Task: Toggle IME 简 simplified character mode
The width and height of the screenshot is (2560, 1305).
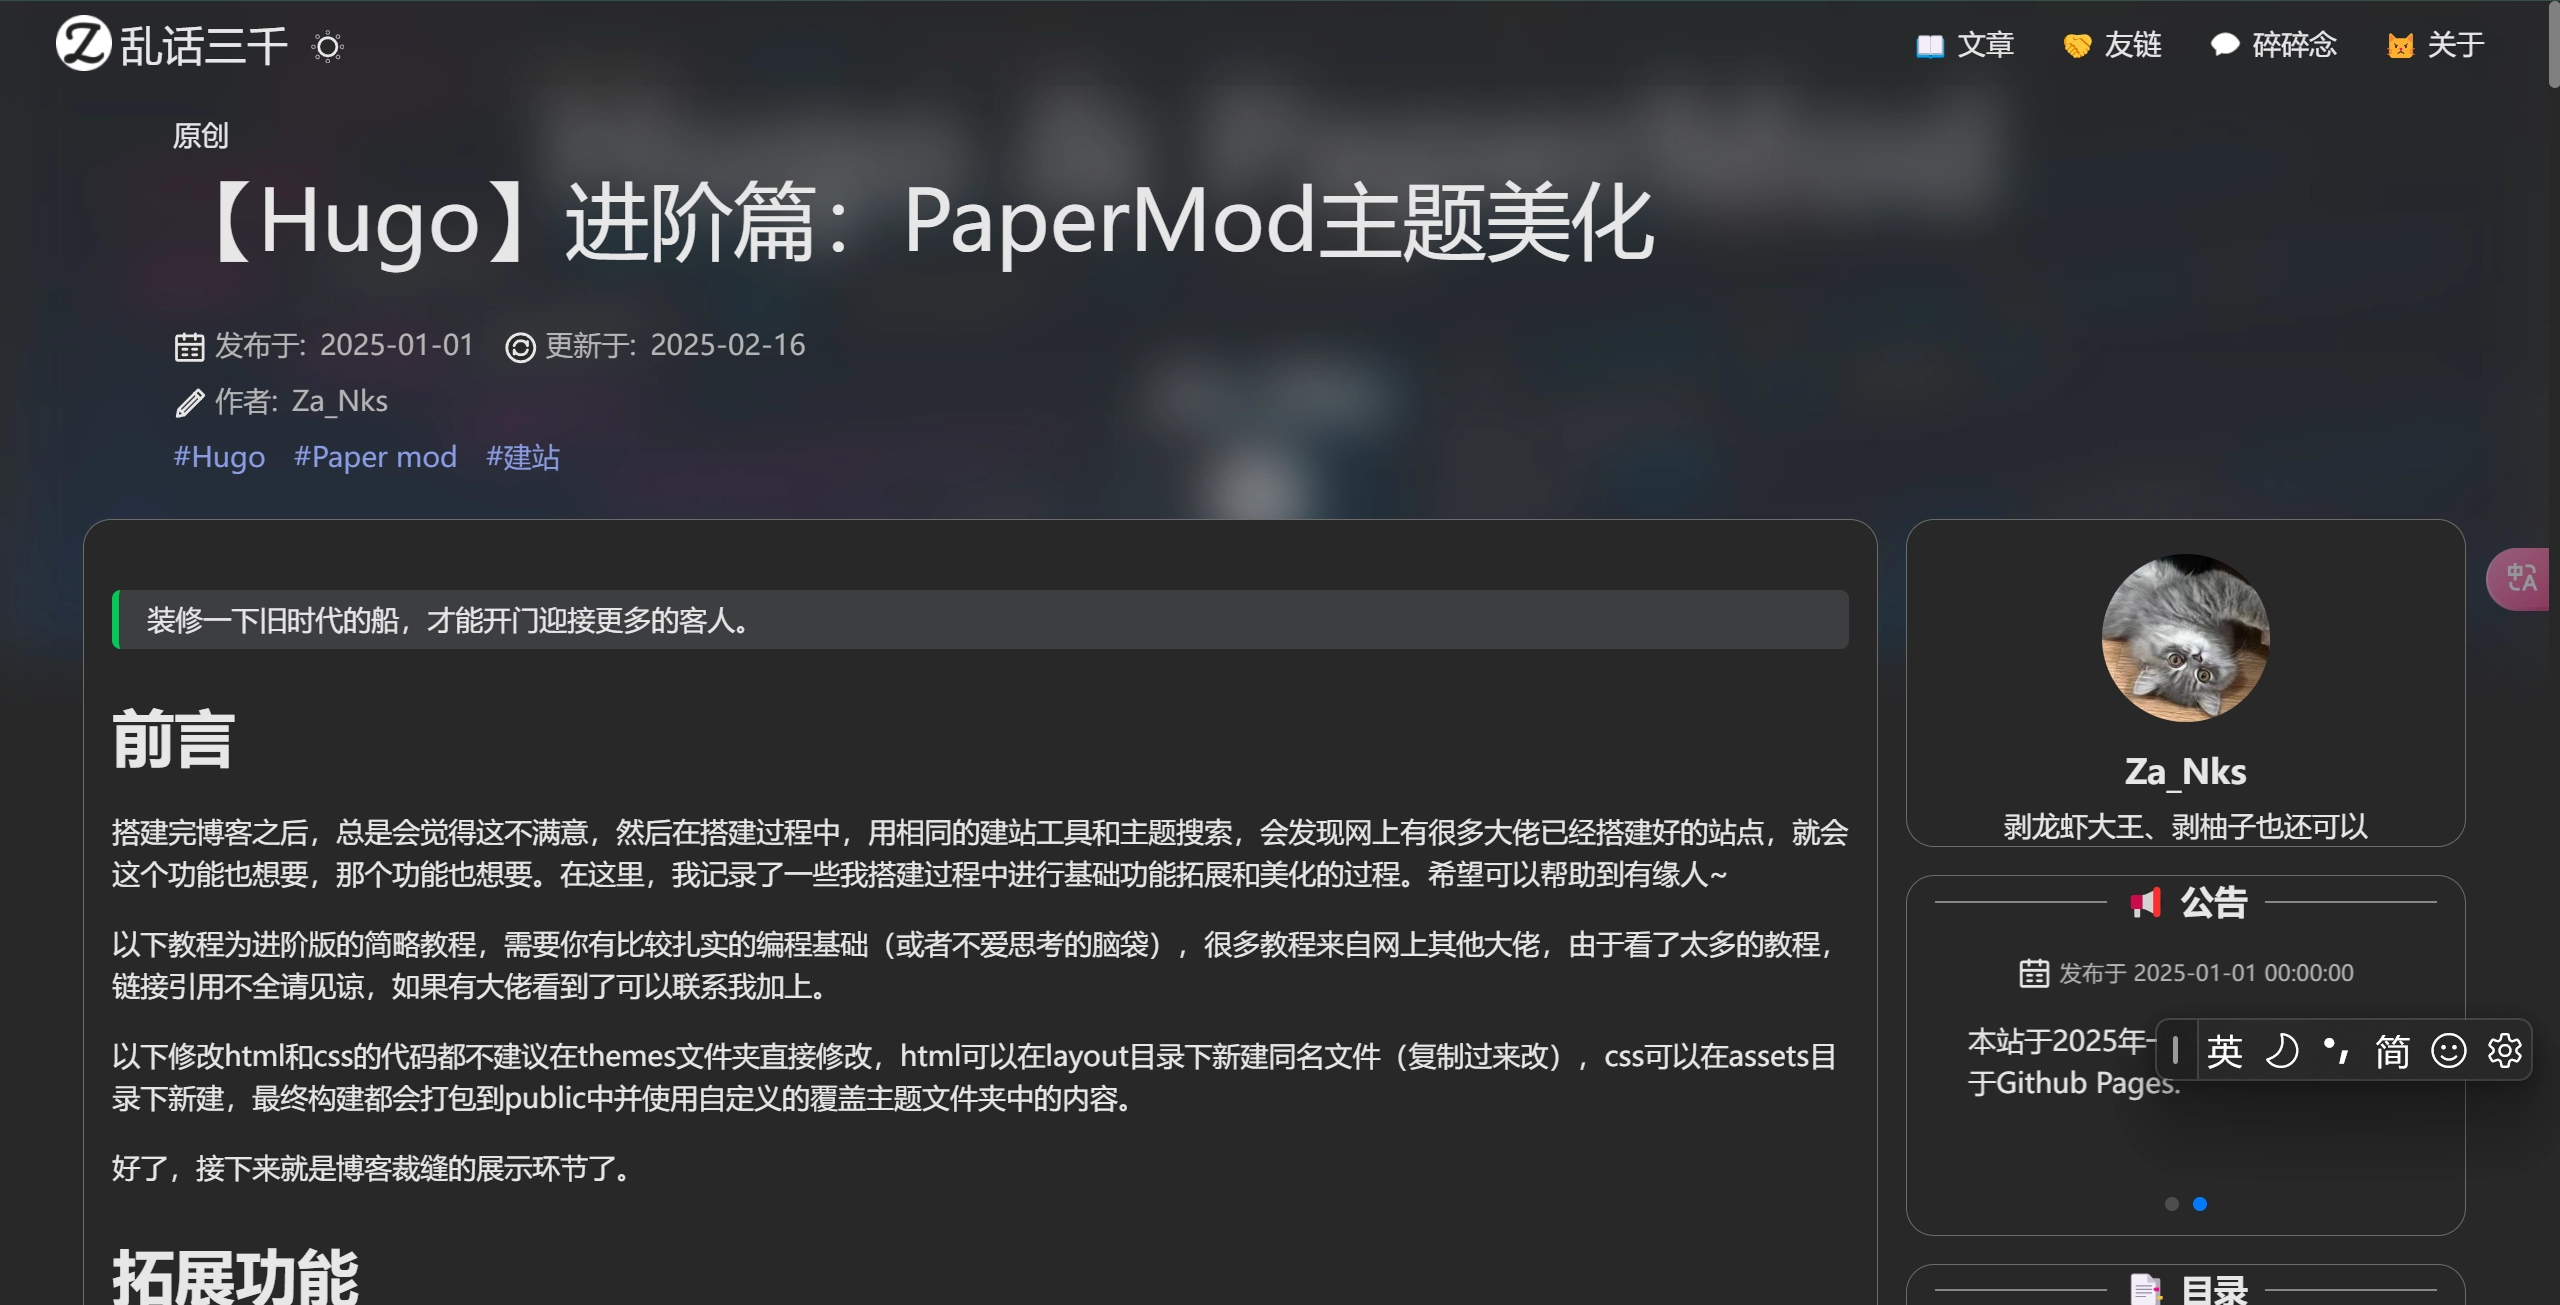Action: pos(2393,1051)
